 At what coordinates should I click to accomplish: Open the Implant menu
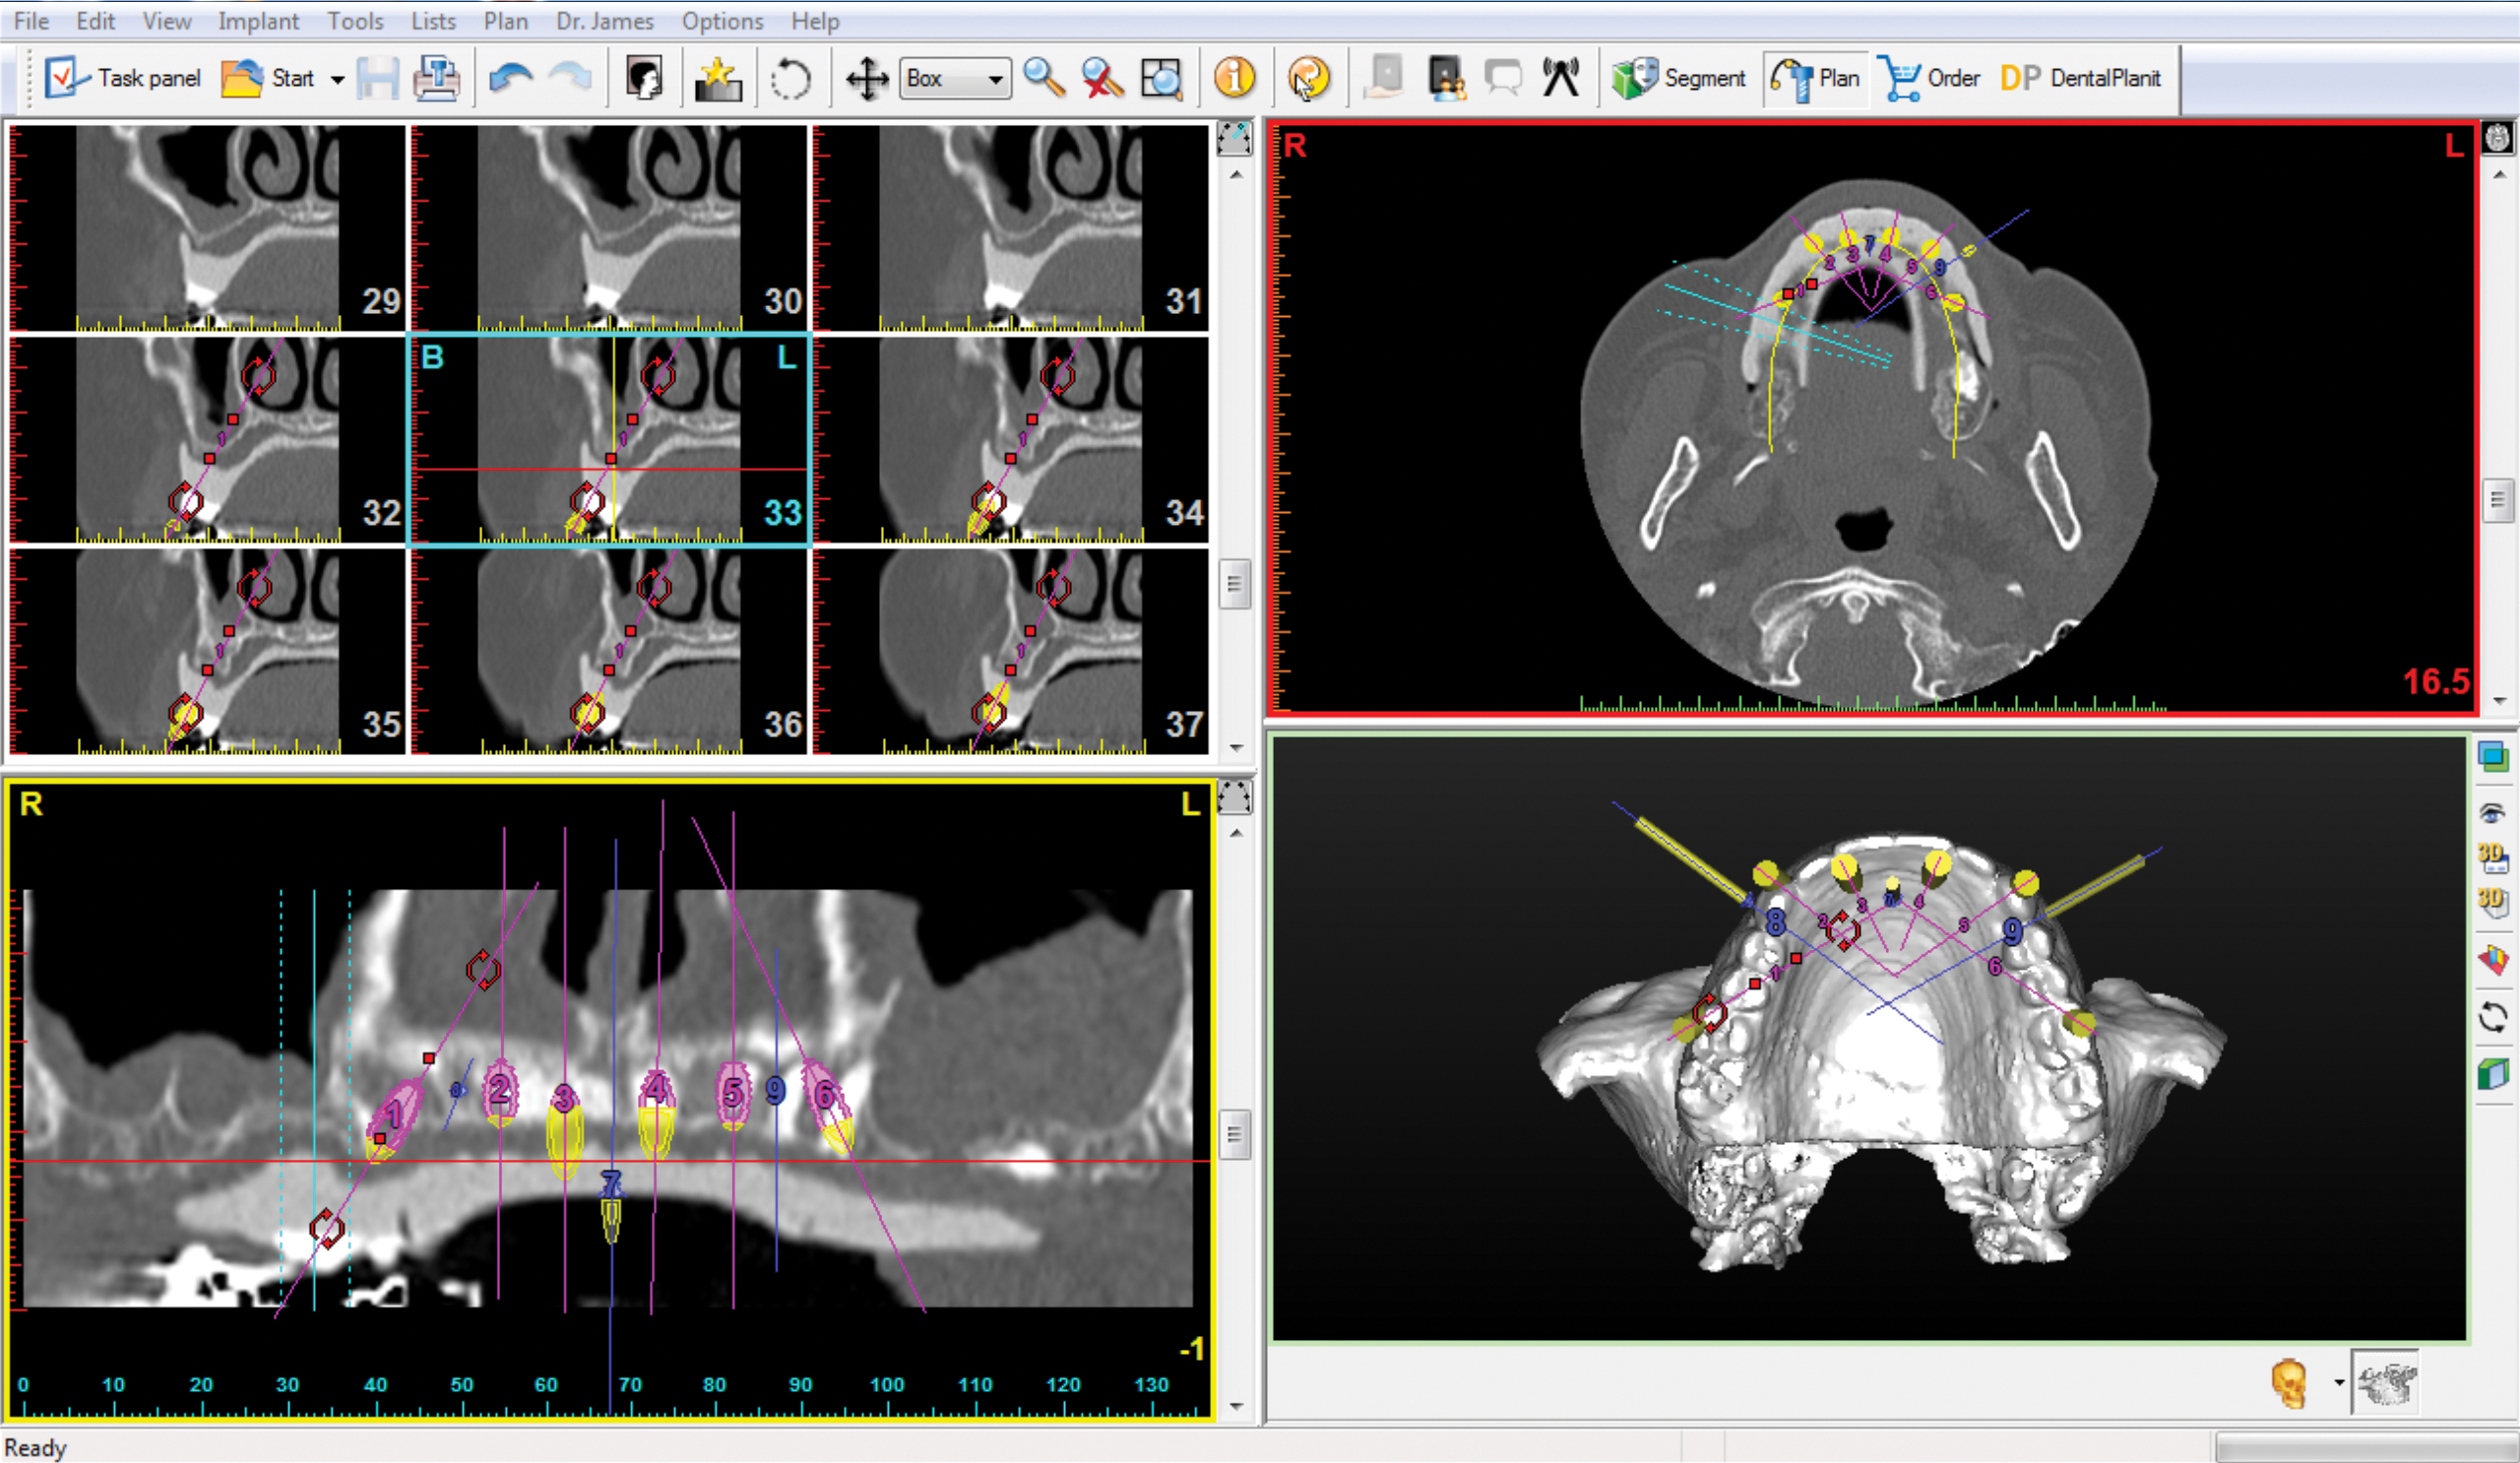(258, 21)
